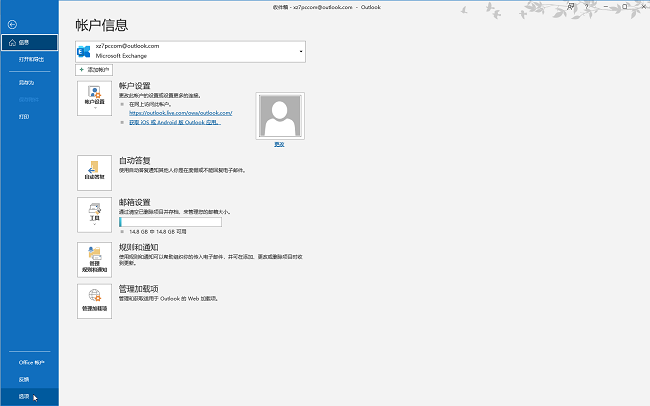650x406 pixels.
Task: Open 管理加载项 manage add-ins button
Action: (94, 300)
